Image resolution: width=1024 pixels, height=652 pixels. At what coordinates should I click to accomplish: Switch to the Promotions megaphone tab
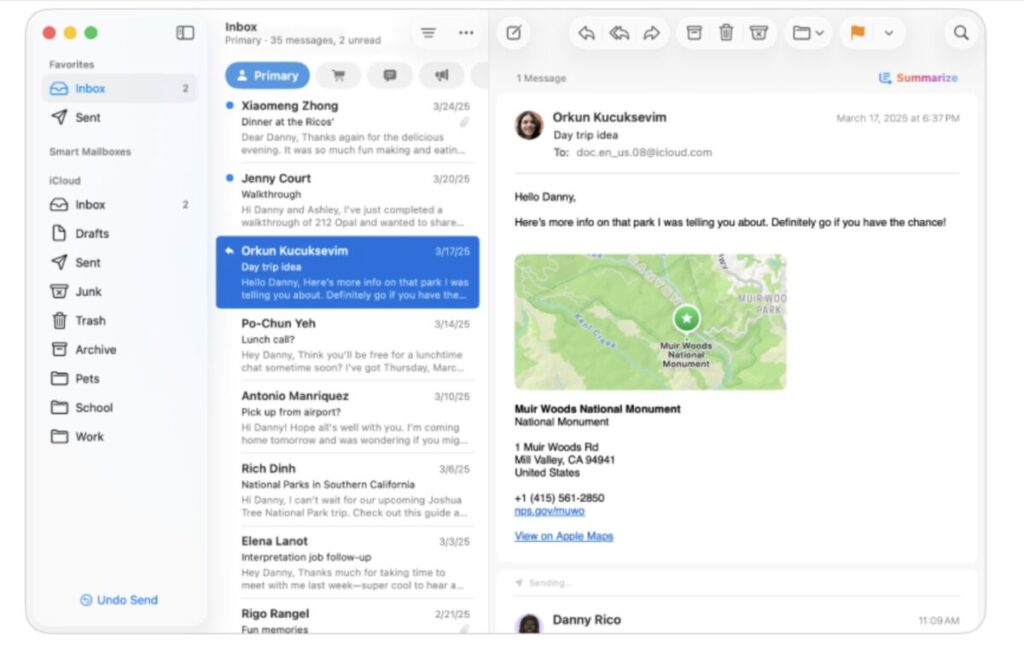tap(441, 76)
